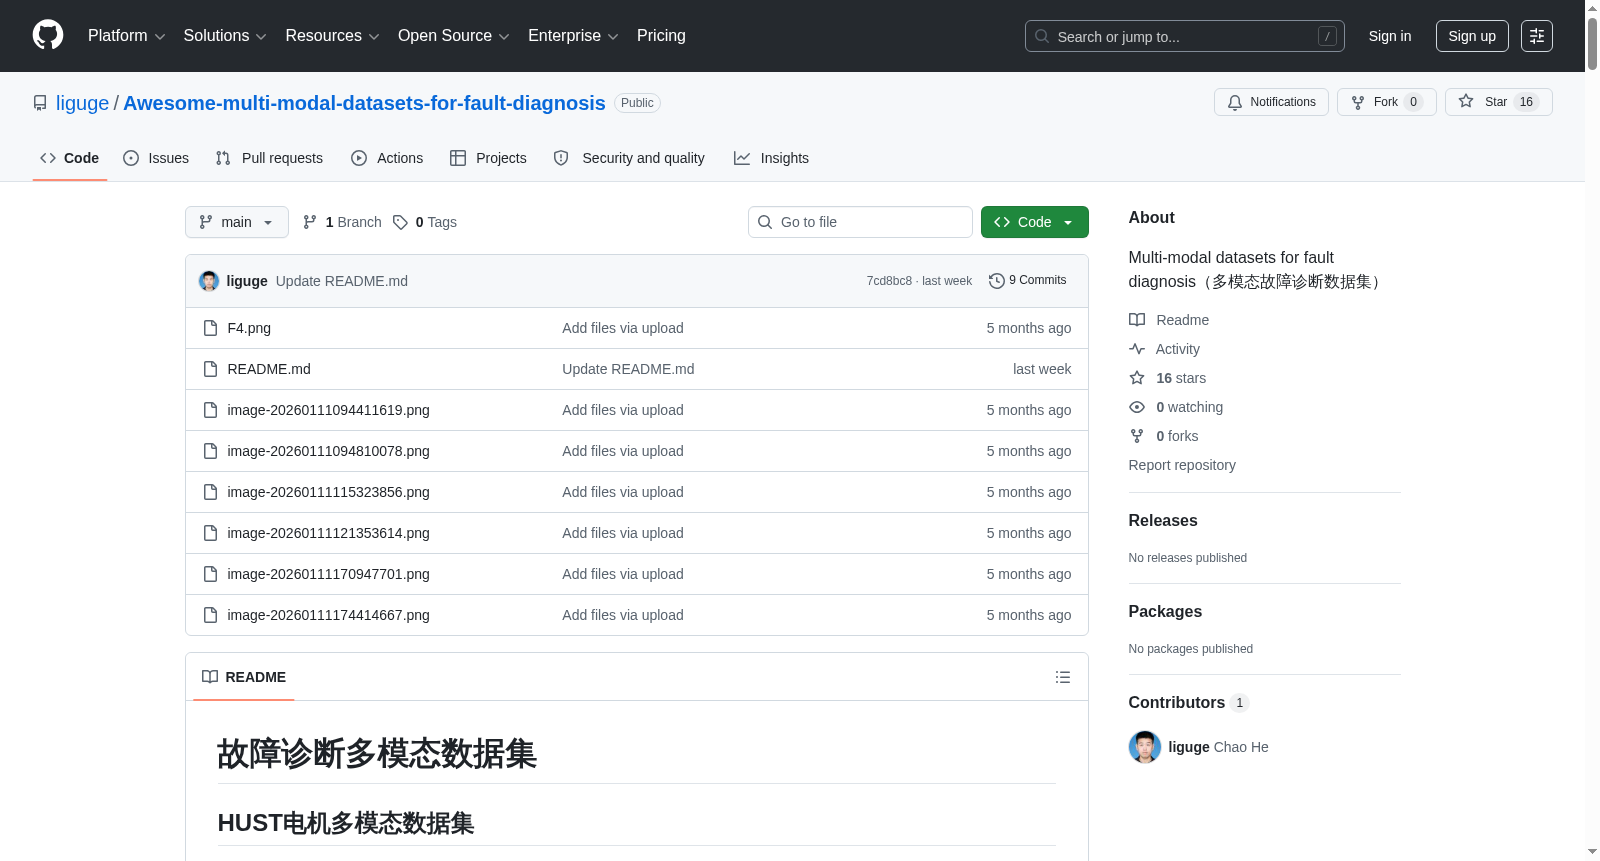The image size is (1600, 861).
Task: Switch to the Pull requests tab
Action: click(x=269, y=158)
